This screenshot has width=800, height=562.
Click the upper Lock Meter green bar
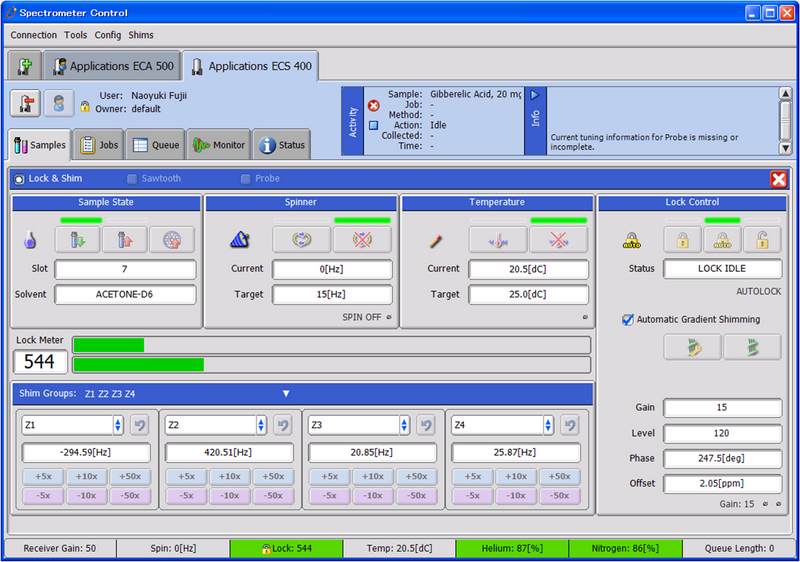tap(109, 345)
